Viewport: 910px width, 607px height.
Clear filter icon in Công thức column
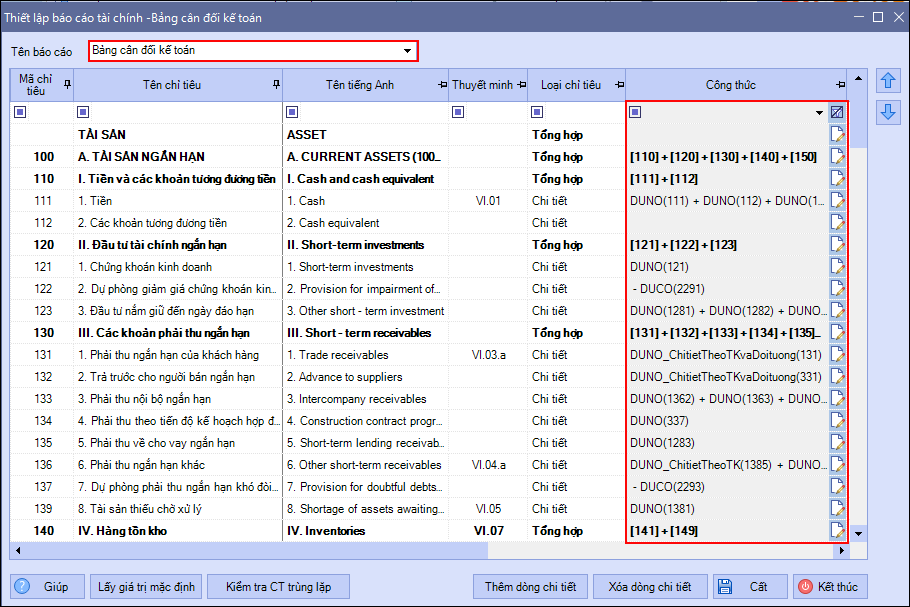click(x=837, y=113)
